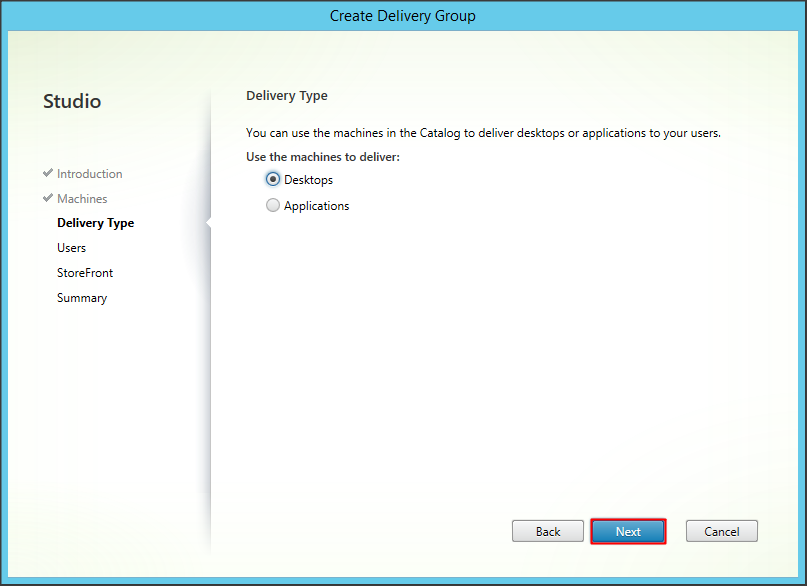807x586 pixels.
Task: Click the Delivery Type page heading
Action: 287,96
